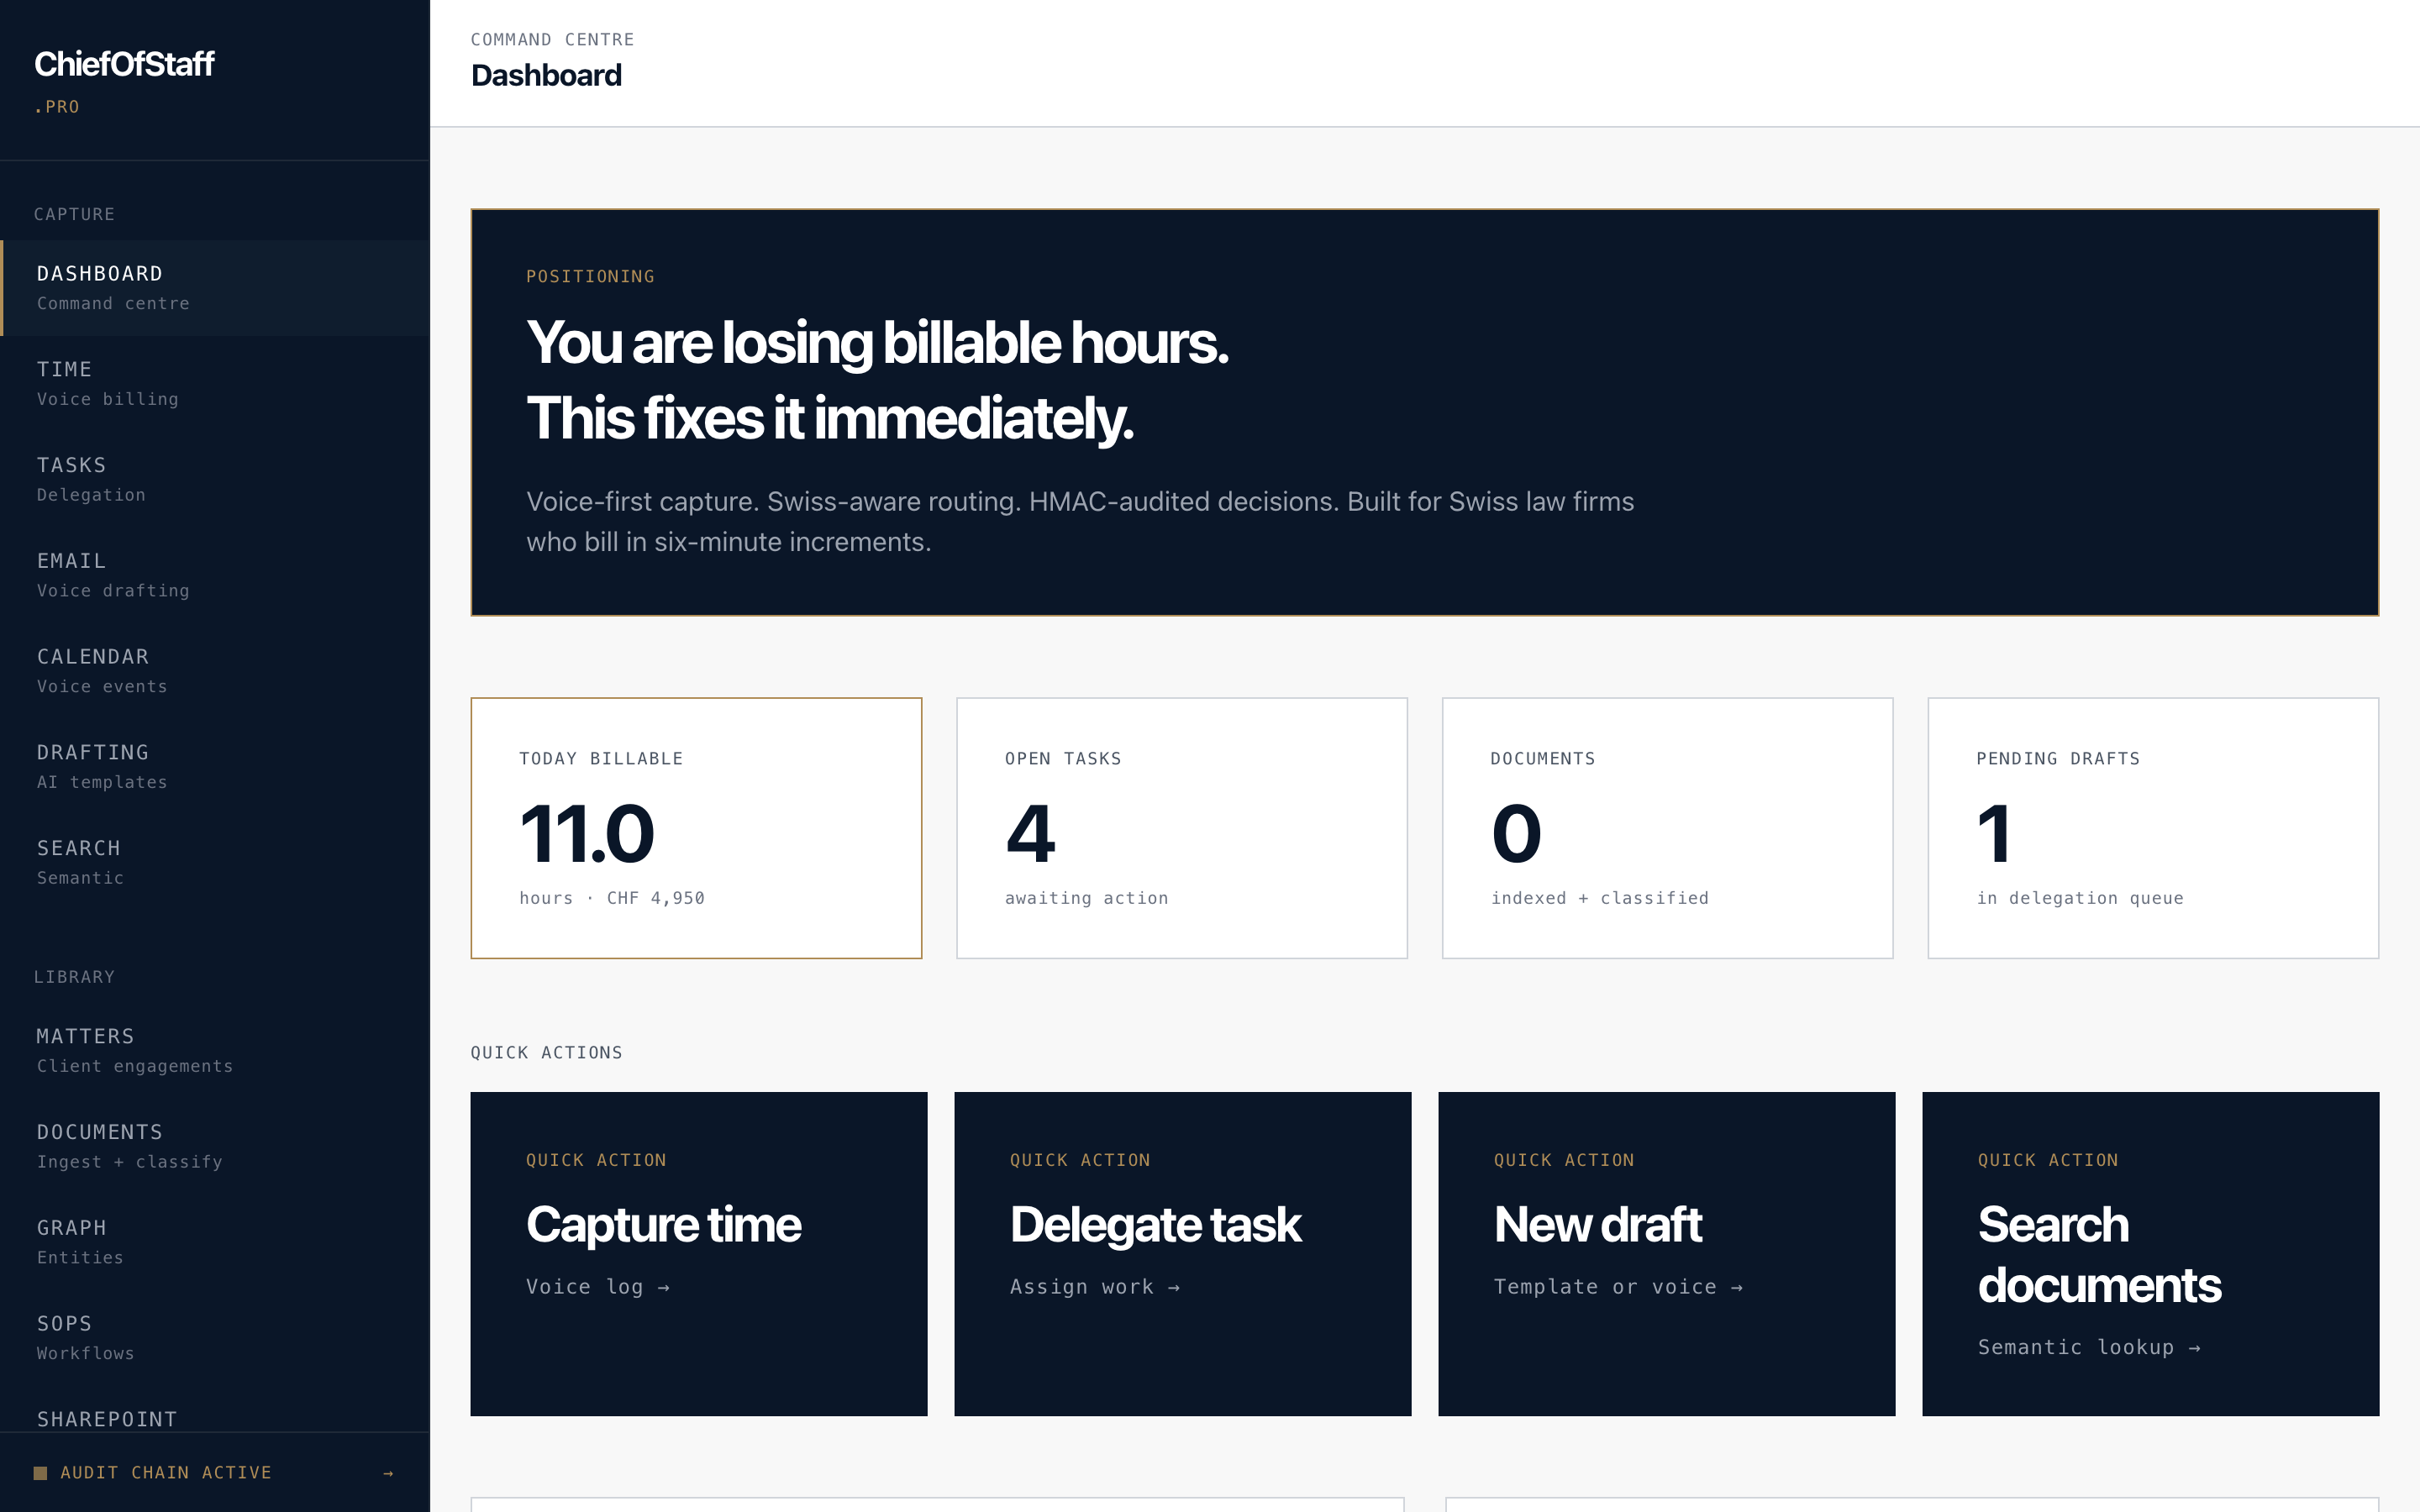
Task: Open the Graph entities page
Action: pos(215,1242)
